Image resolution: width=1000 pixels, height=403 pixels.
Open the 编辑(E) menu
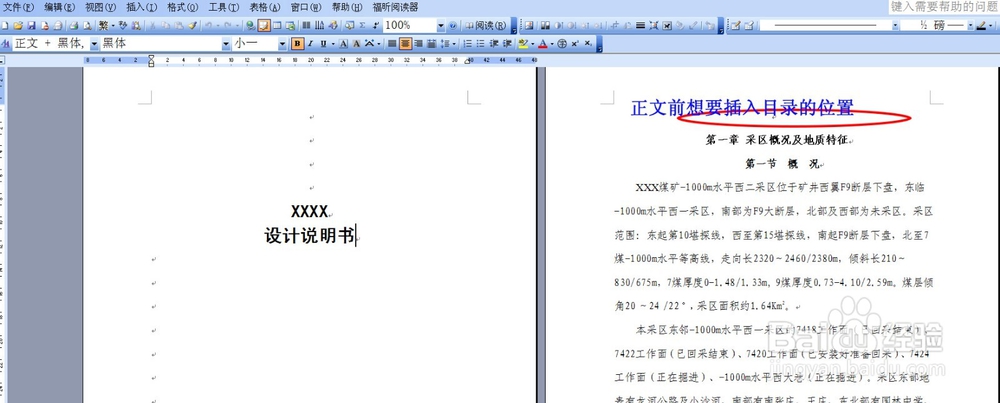59,8
